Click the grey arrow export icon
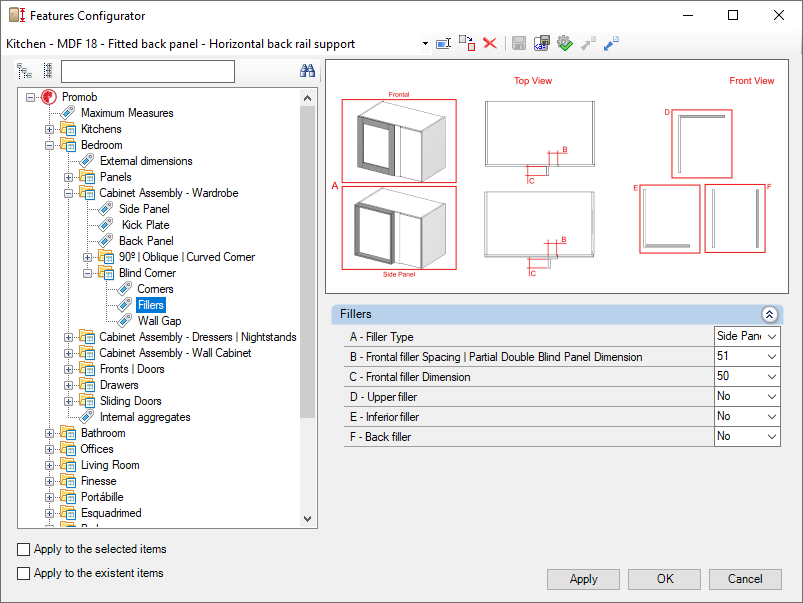803x603 pixels. point(588,44)
